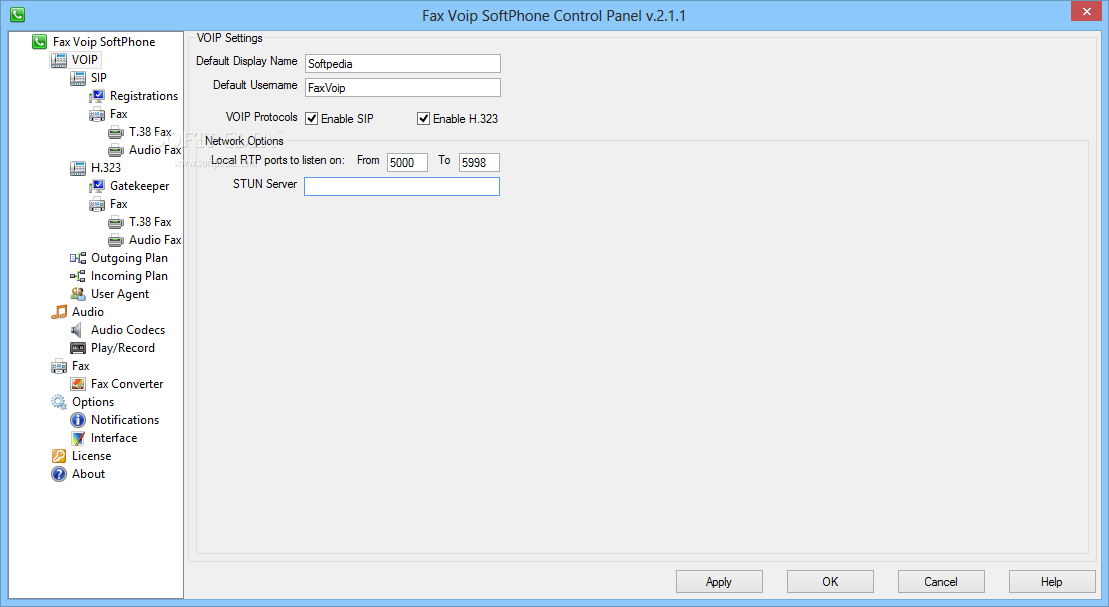Viewport: 1109px width, 607px height.
Task: Click the Fax icon under H.323
Action: point(97,204)
